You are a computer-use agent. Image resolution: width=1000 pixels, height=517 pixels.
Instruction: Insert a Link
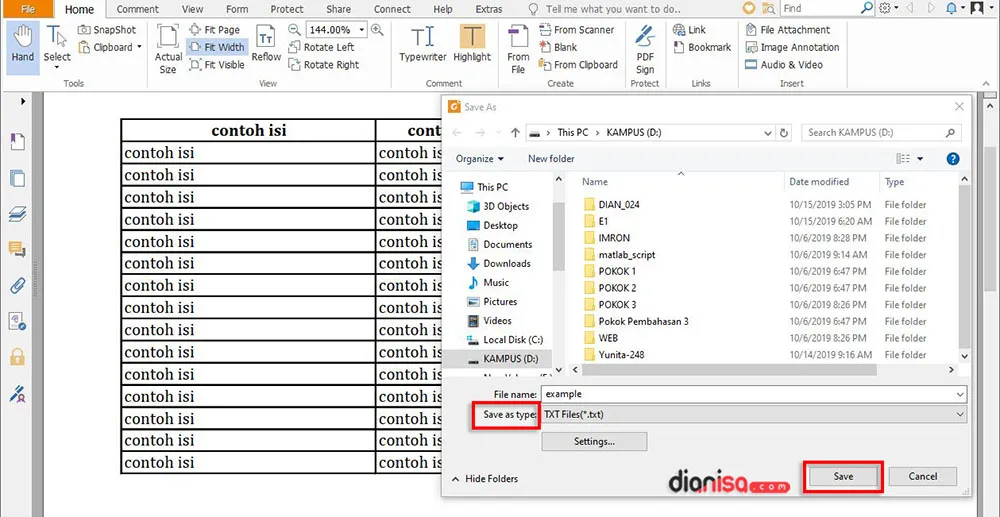coord(689,30)
